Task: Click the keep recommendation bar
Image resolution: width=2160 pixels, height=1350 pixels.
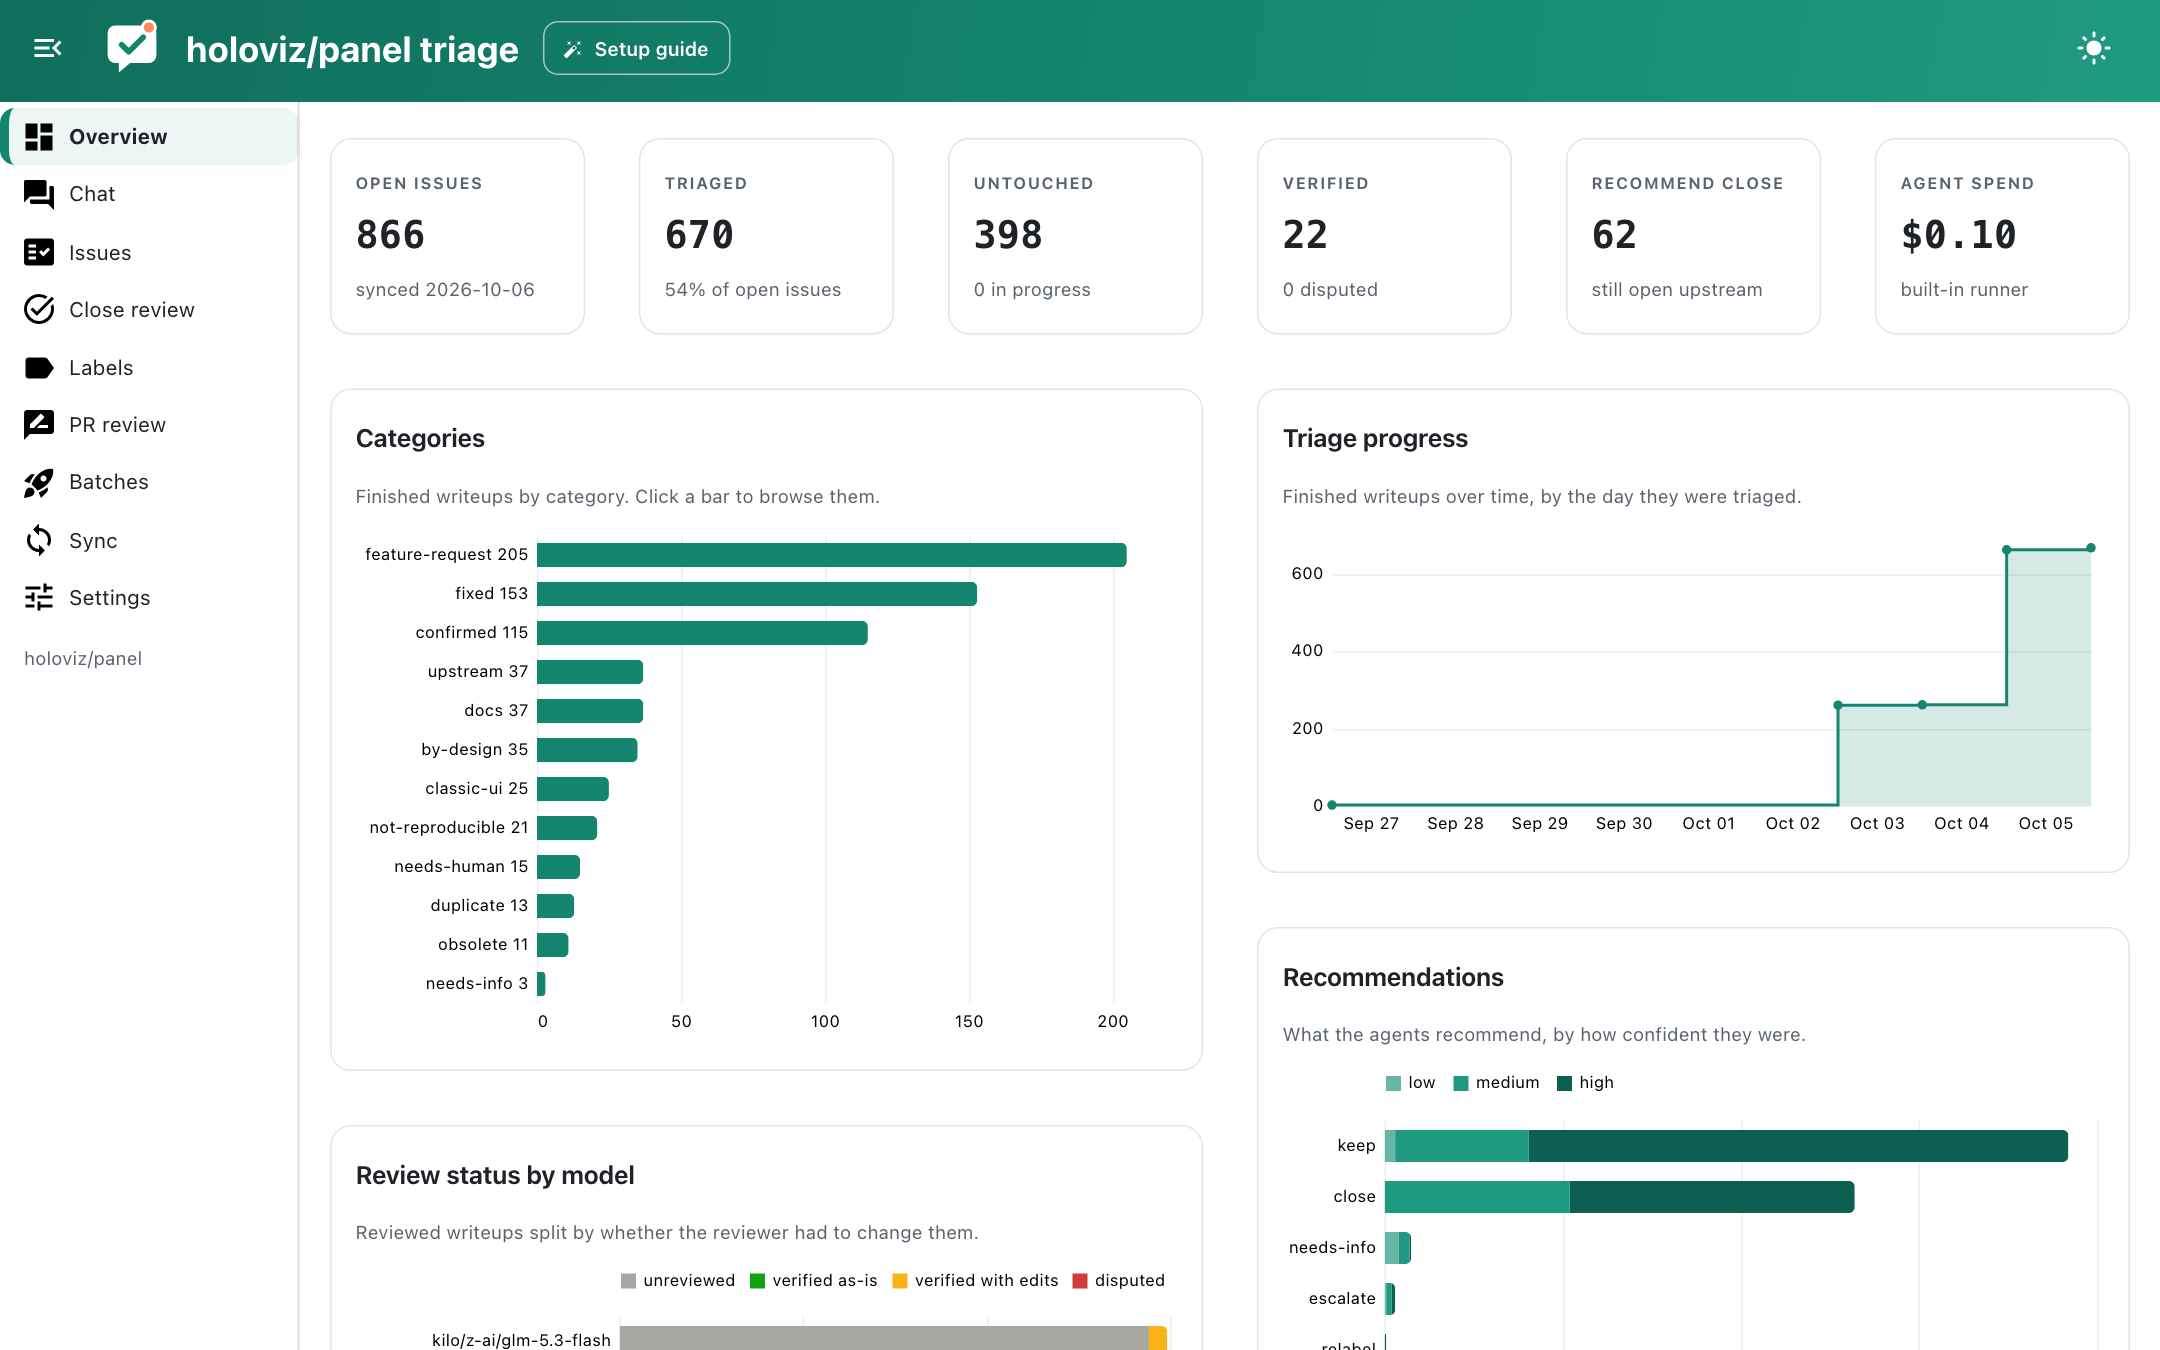Action: (x=1726, y=1146)
